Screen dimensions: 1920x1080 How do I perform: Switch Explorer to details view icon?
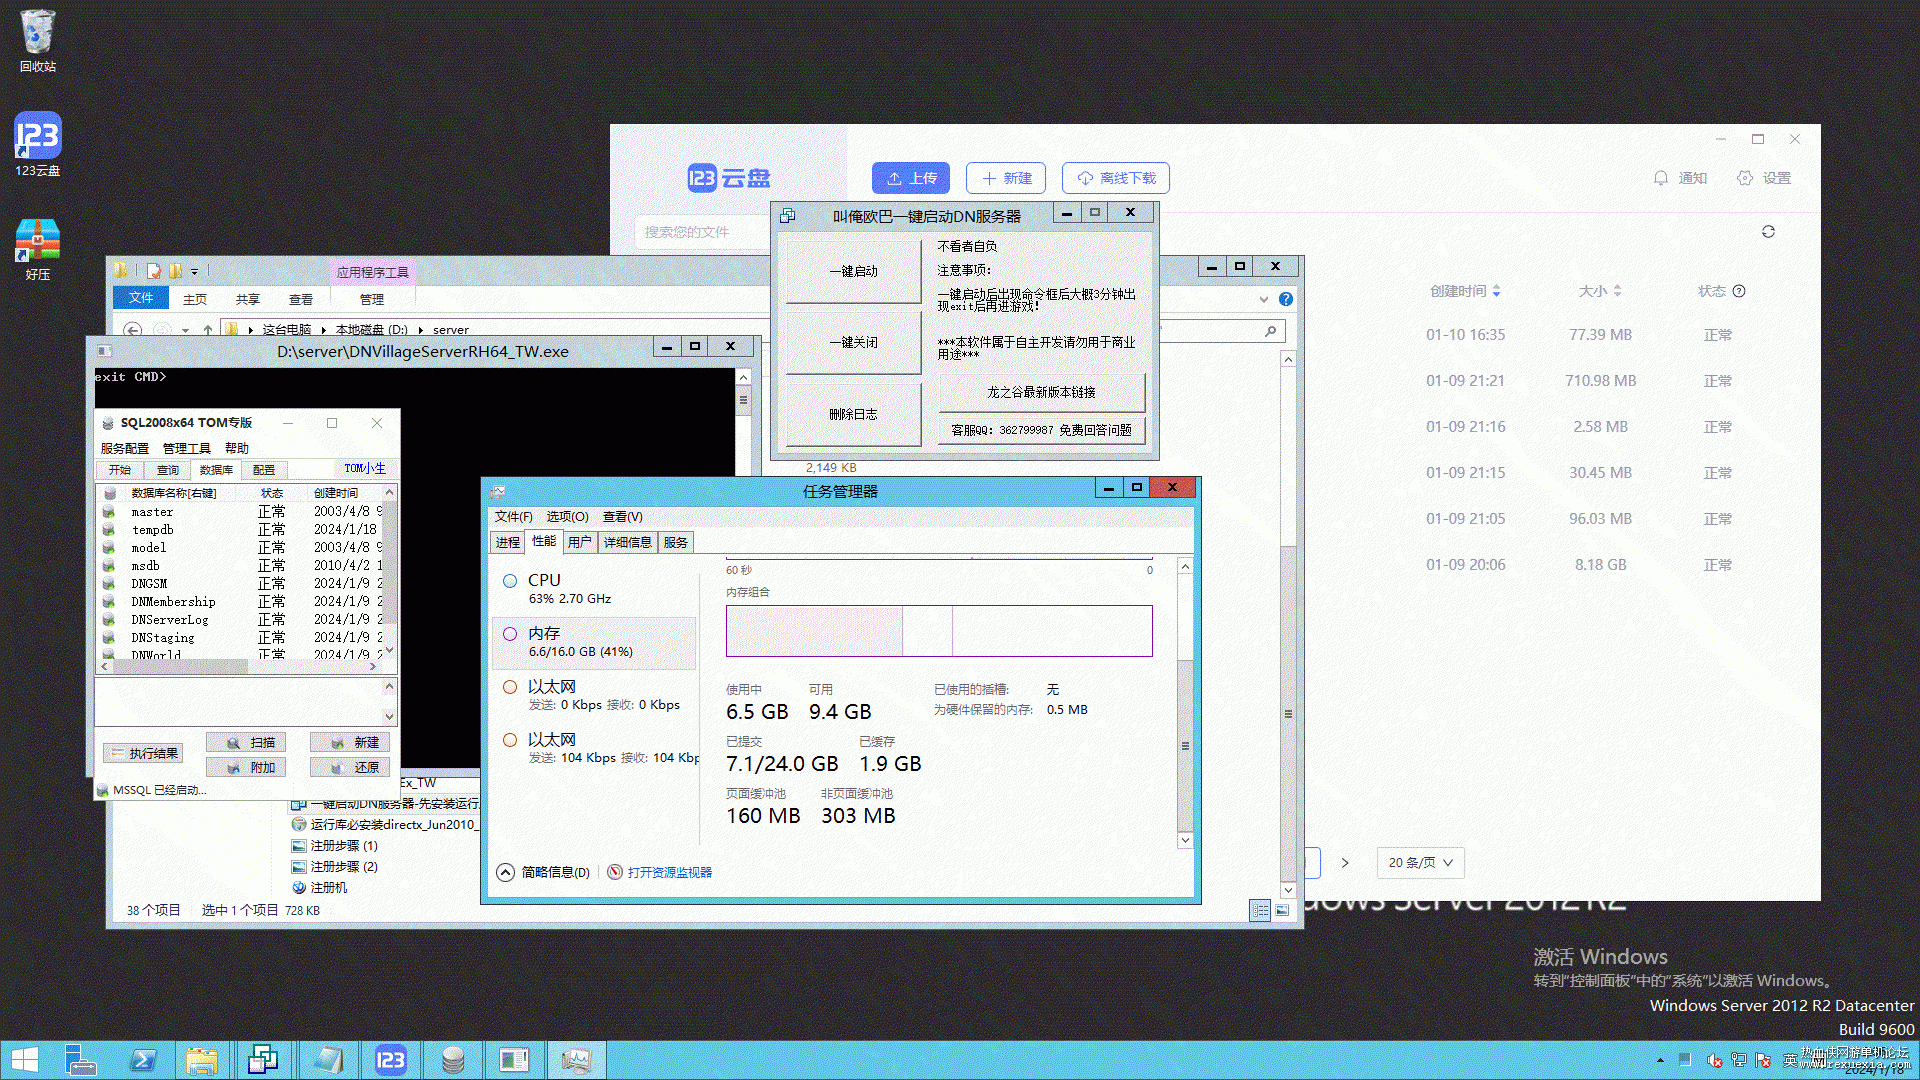1261,910
